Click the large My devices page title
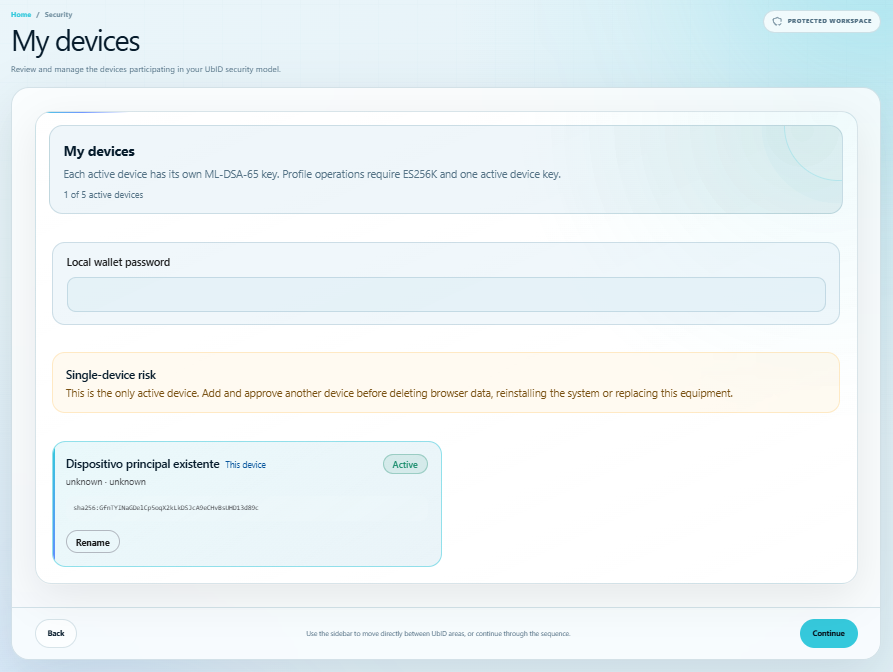The width and height of the screenshot is (893, 672). coord(75,42)
